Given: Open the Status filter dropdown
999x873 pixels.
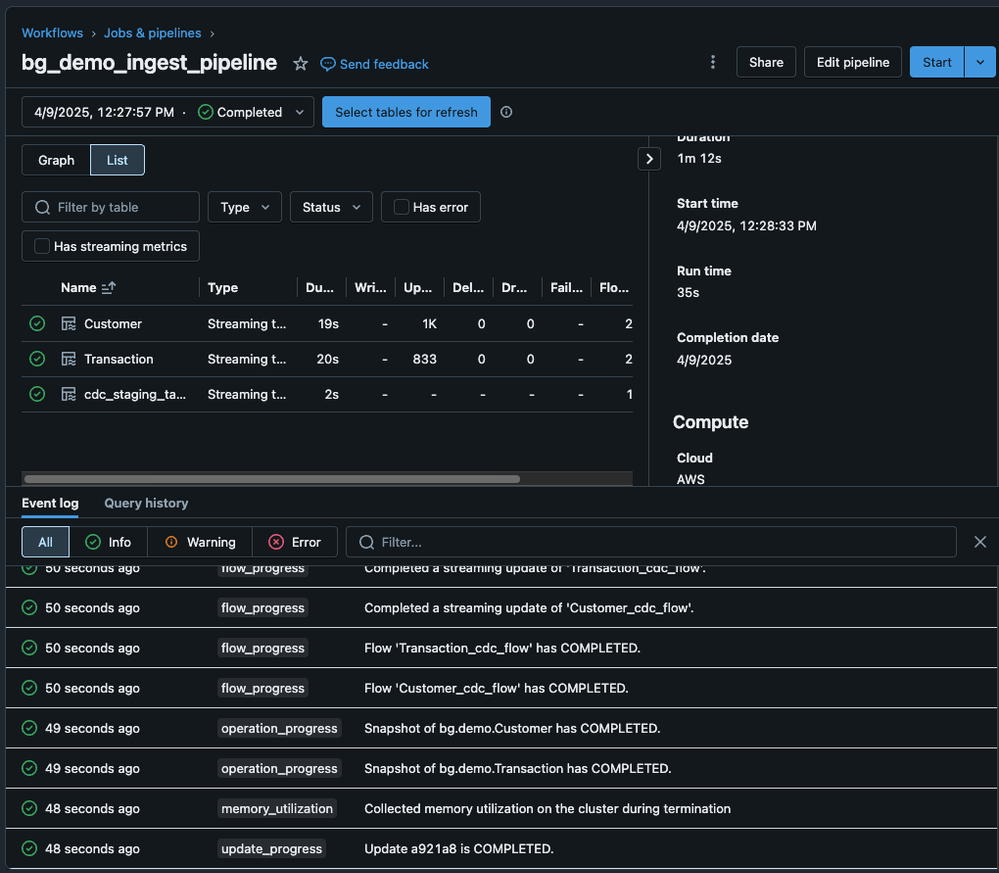Looking at the screenshot, I should [x=331, y=207].
